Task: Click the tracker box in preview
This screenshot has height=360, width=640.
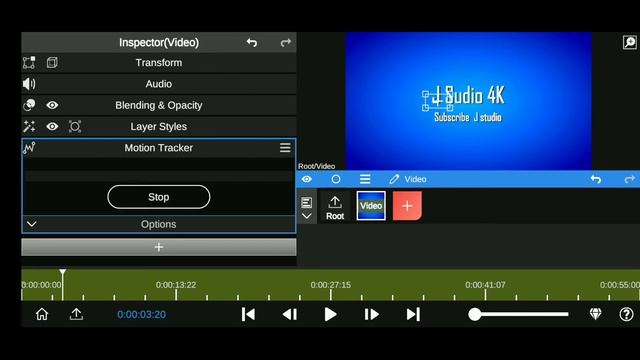Action: [x=438, y=100]
